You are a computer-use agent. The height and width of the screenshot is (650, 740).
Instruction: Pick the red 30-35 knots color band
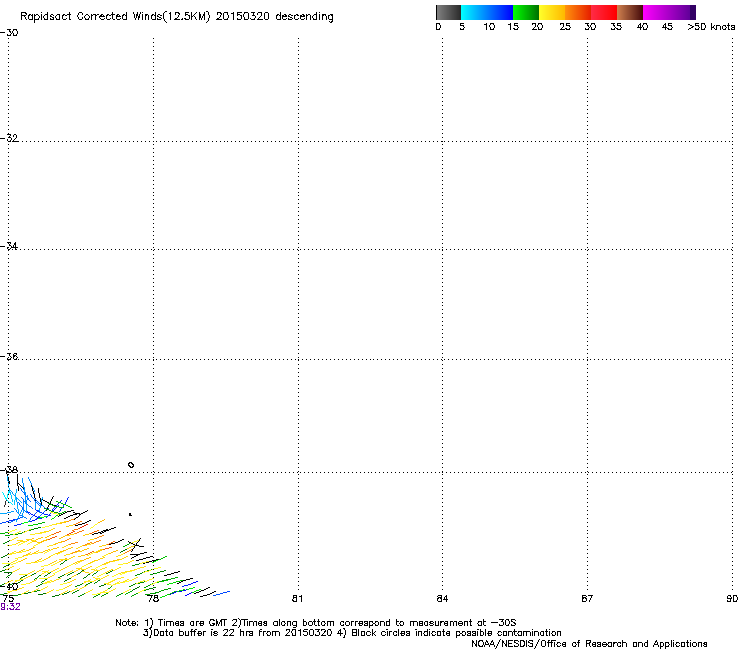[x=604, y=12]
